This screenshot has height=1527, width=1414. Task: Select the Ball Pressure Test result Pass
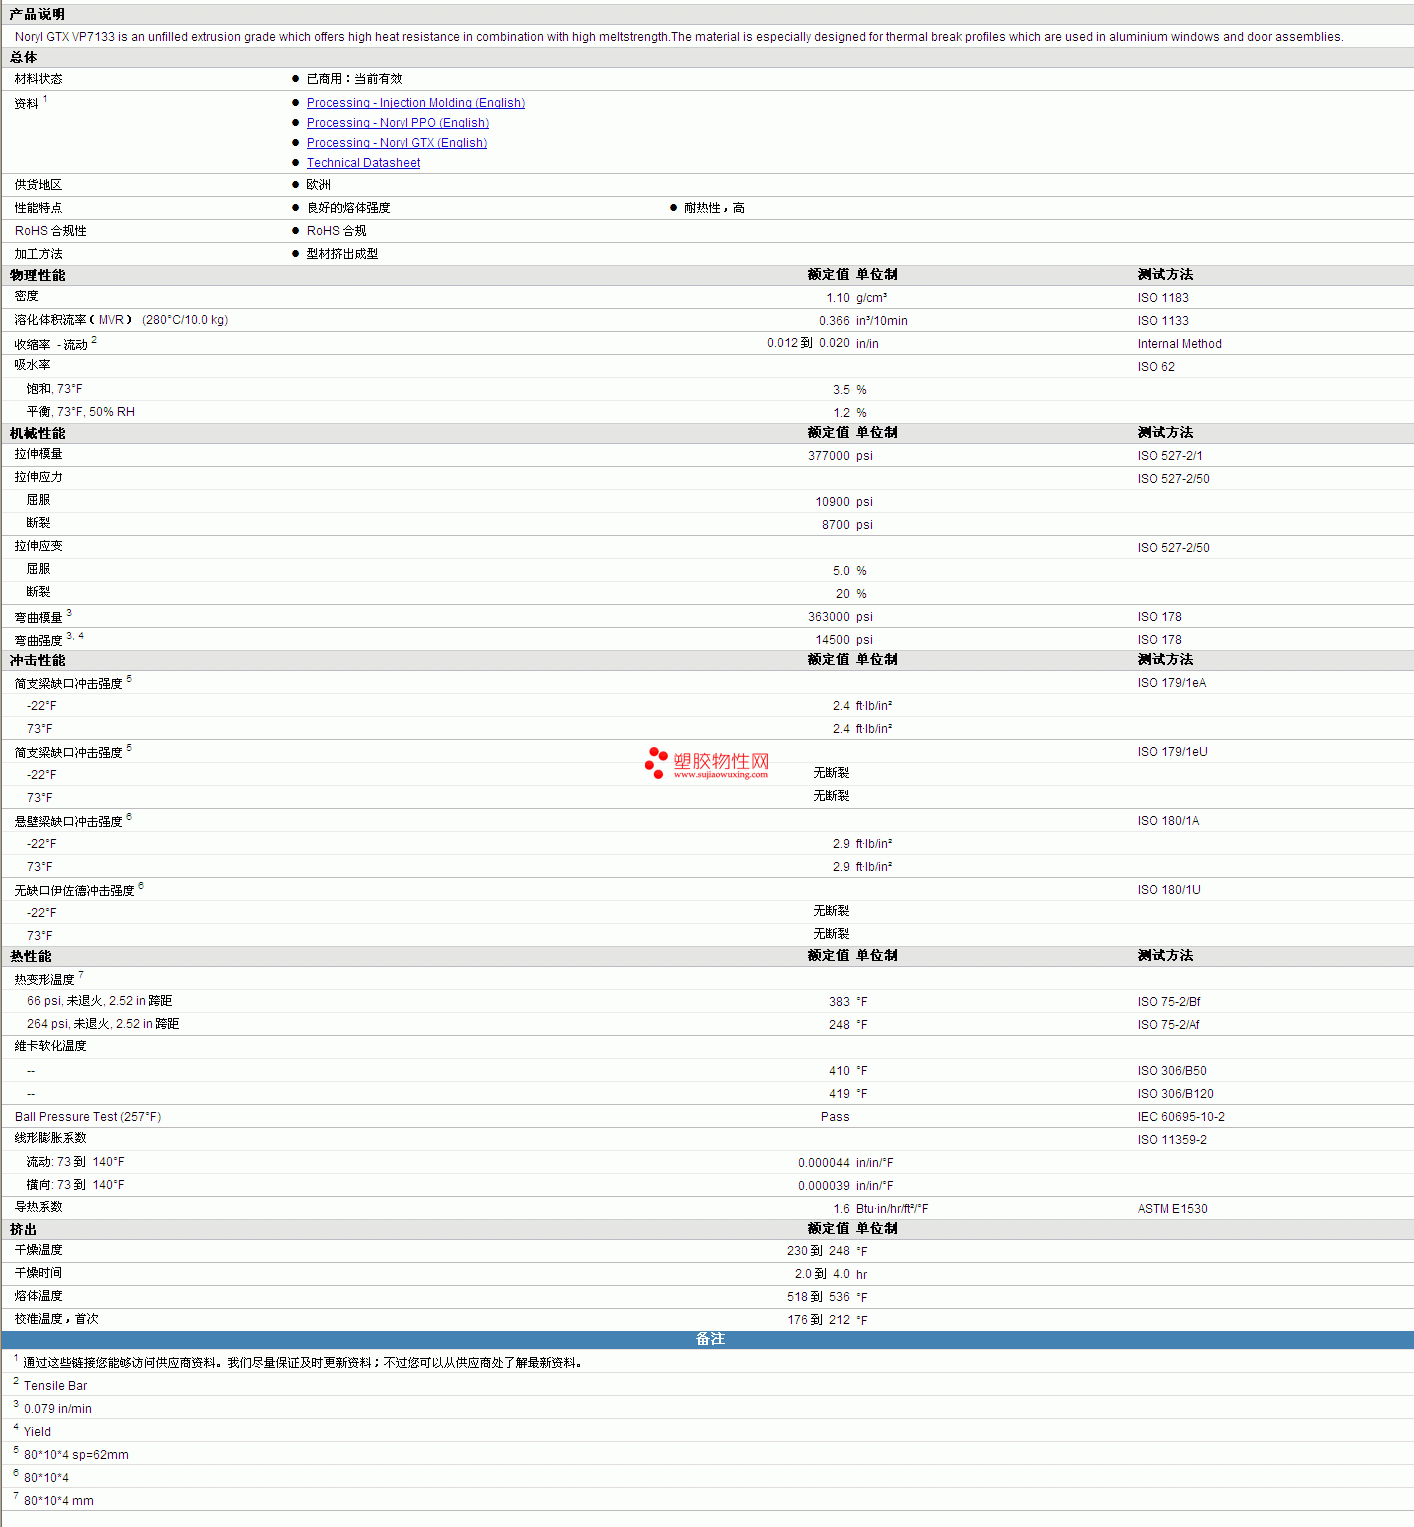pyautogui.click(x=835, y=1117)
